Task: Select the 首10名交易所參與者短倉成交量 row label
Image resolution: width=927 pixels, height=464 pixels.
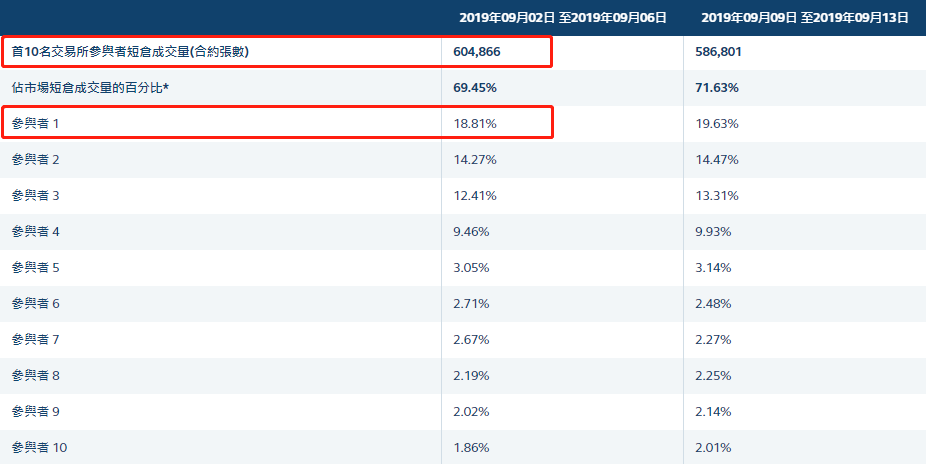Action: pos(130,51)
